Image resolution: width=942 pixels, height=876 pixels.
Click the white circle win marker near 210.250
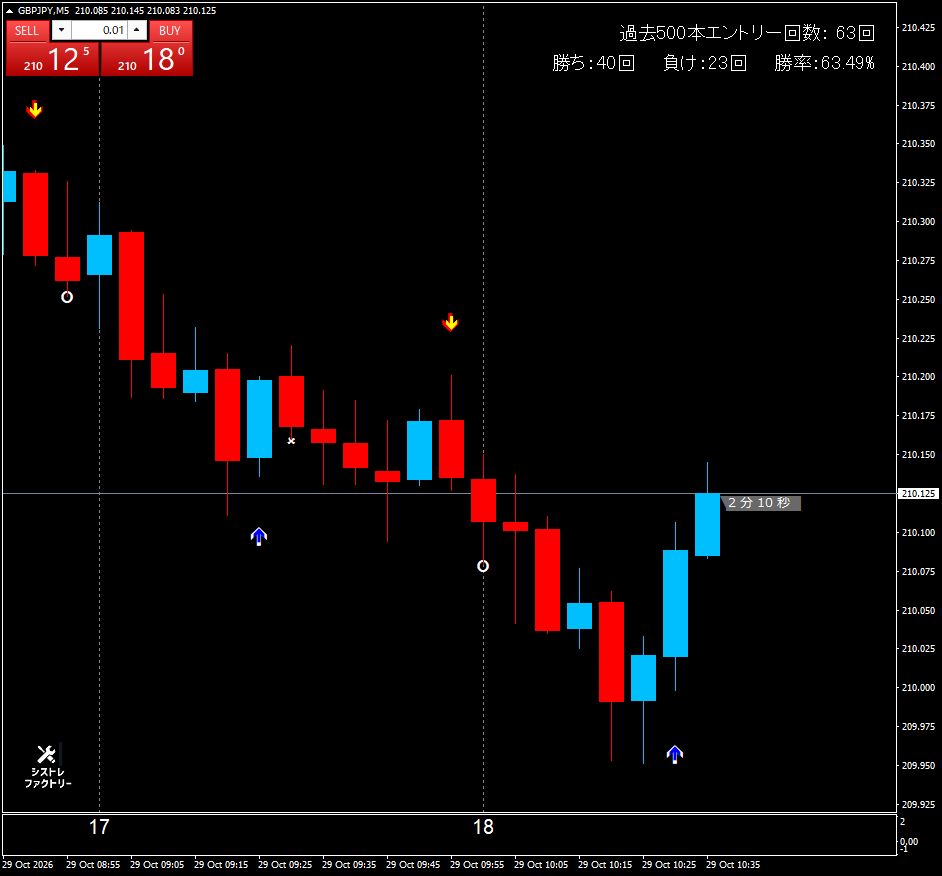point(67,297)
